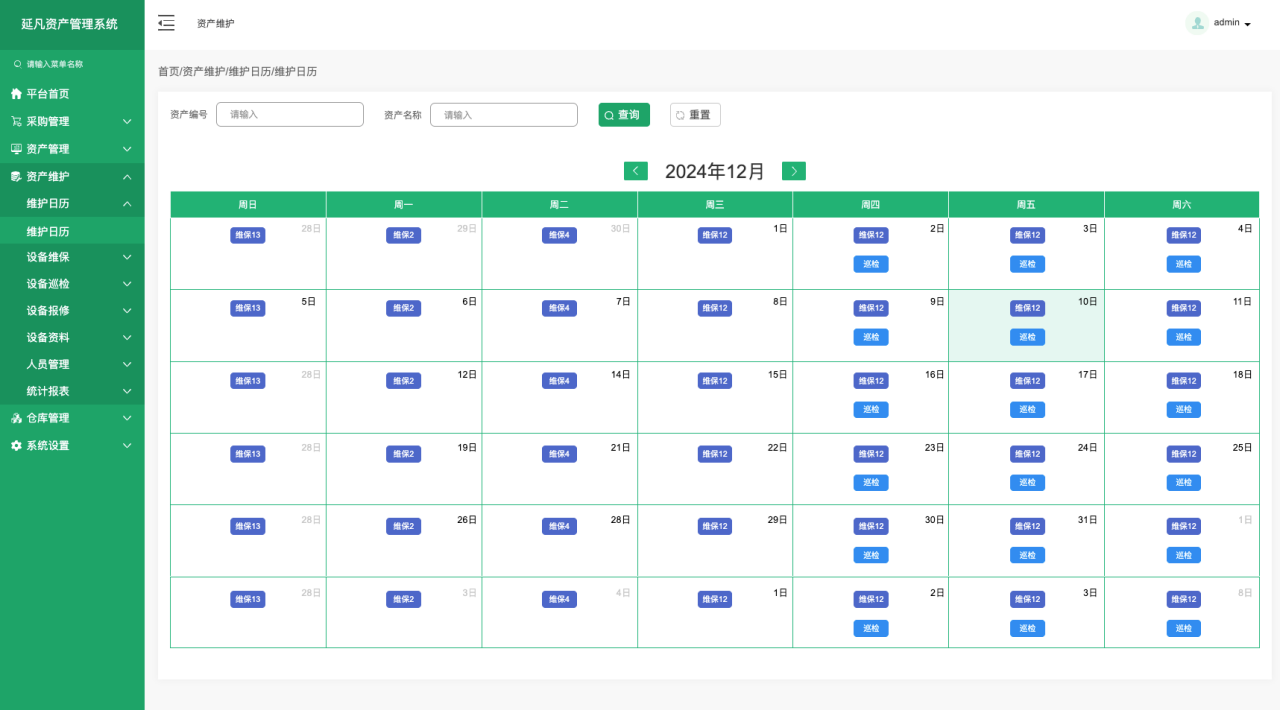Image resolution: width=1280 pixels, height=710 pixels.
Task: Expand the 统计报表 submenu chevron
Action: 127,391
